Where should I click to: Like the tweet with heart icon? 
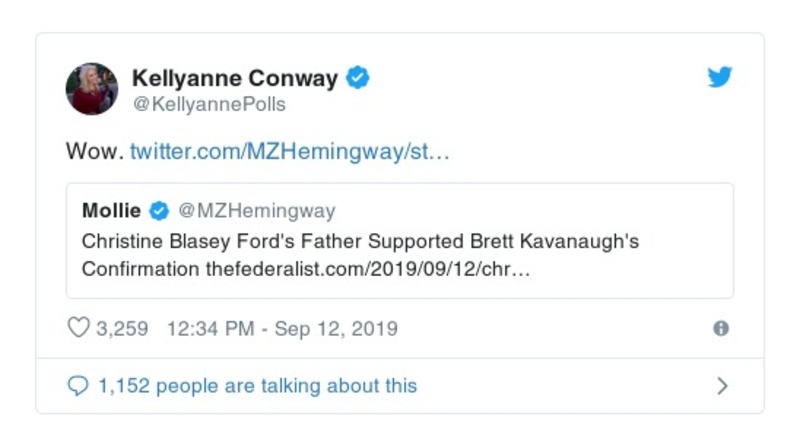[x=78, y=328]
